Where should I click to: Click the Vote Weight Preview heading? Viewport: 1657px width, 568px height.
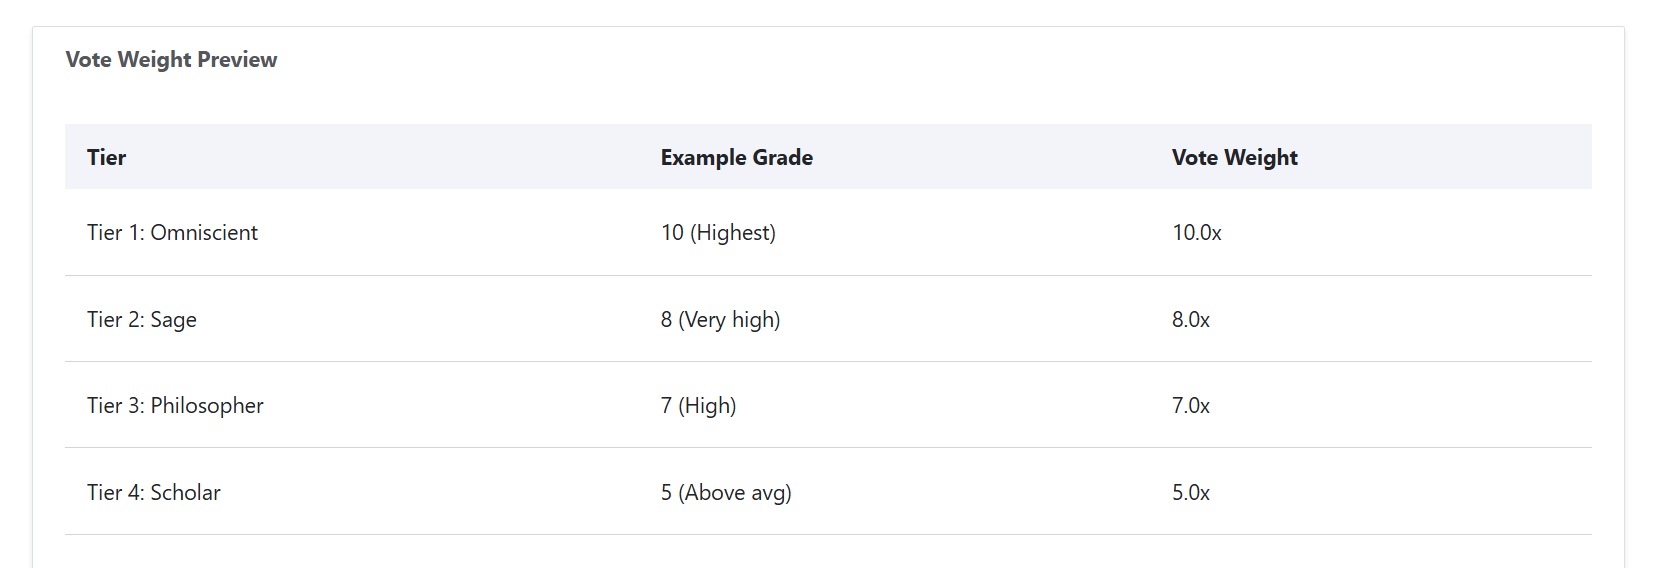tap(171, 60)
